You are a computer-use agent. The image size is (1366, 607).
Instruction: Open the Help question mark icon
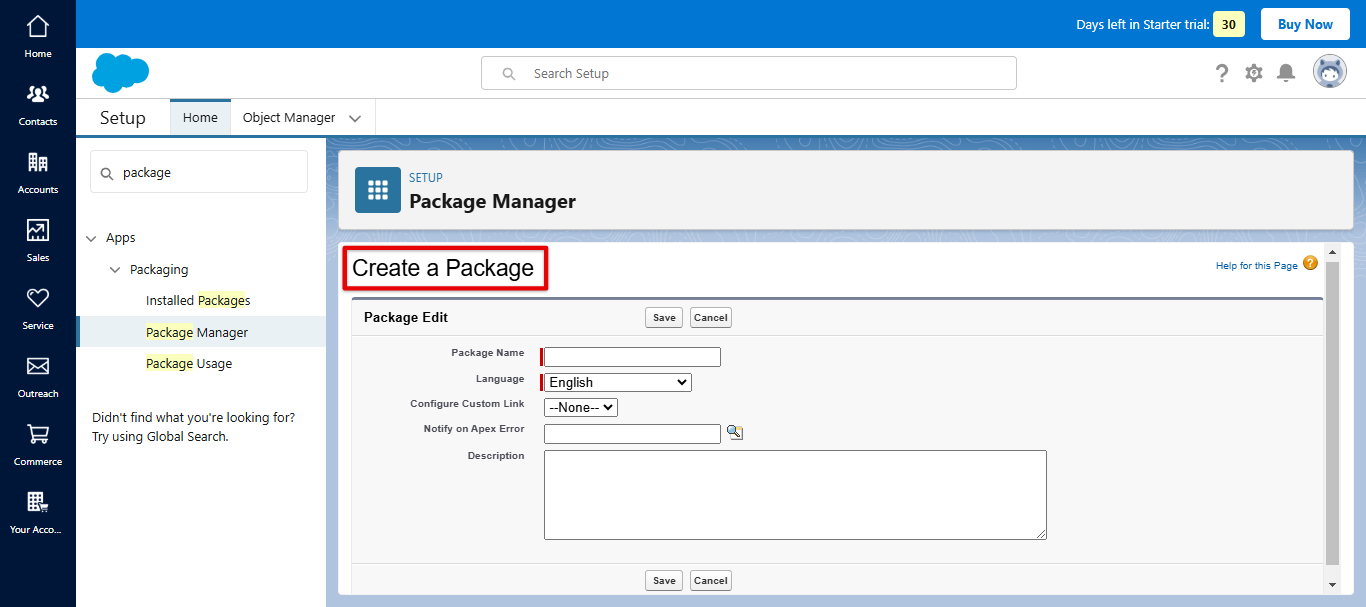(1222, 73)
